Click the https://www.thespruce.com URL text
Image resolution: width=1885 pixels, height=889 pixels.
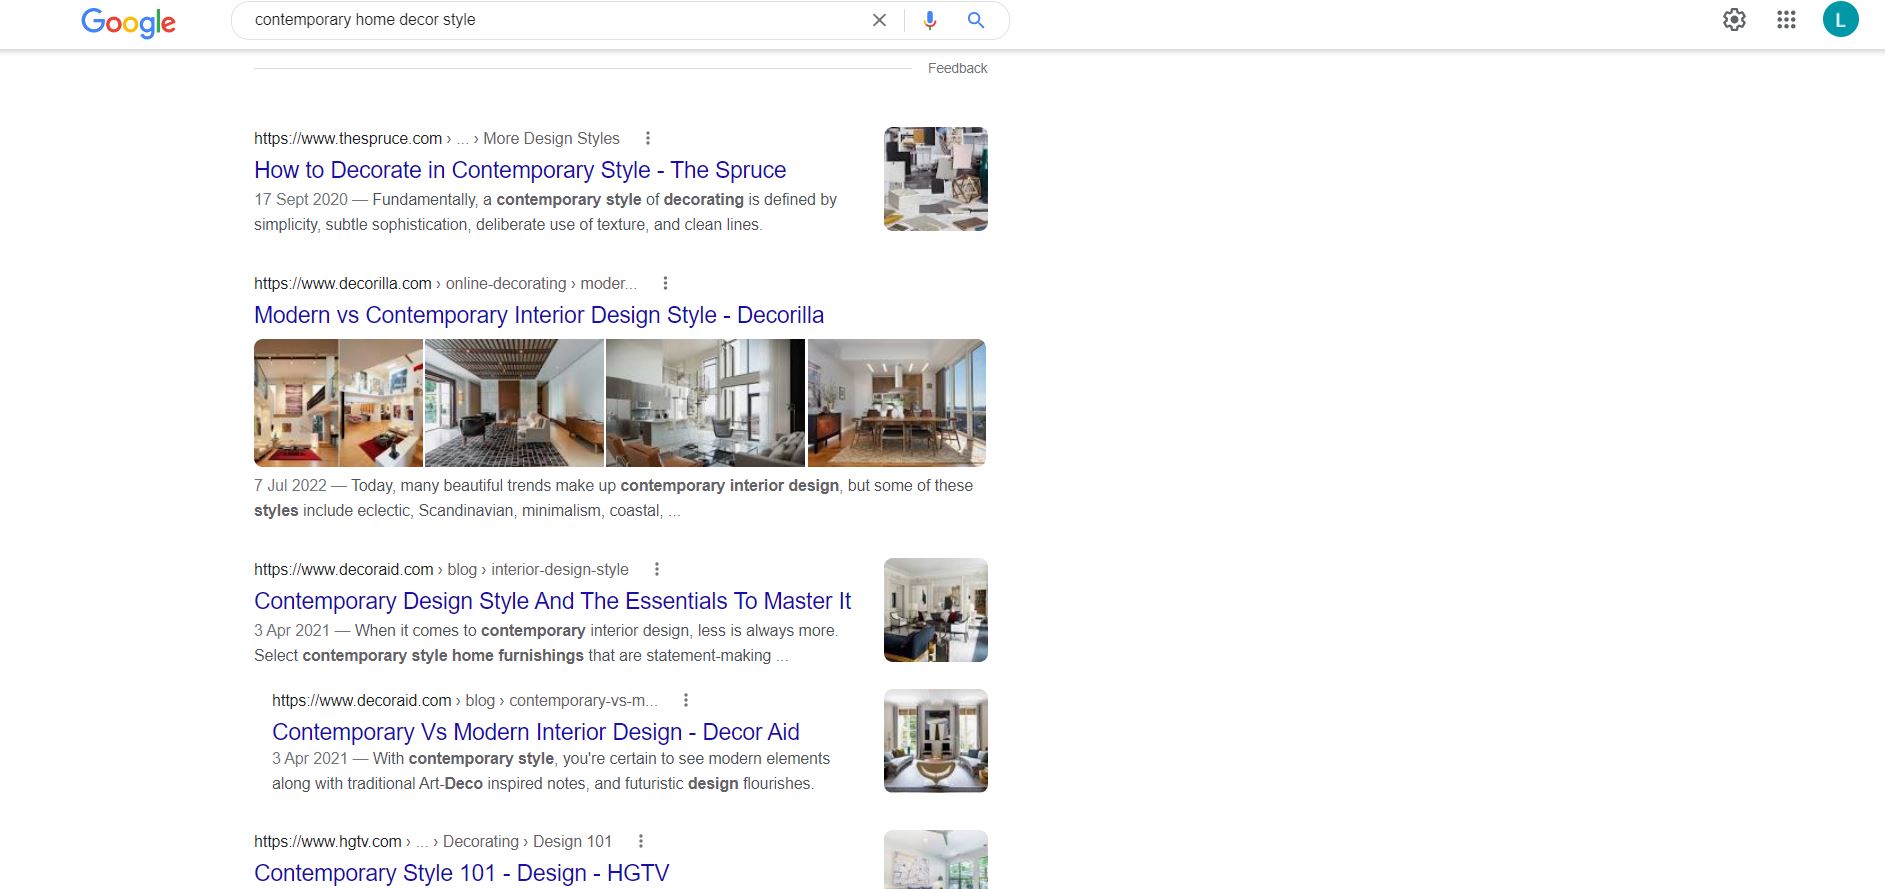click(x=348, y=138)
